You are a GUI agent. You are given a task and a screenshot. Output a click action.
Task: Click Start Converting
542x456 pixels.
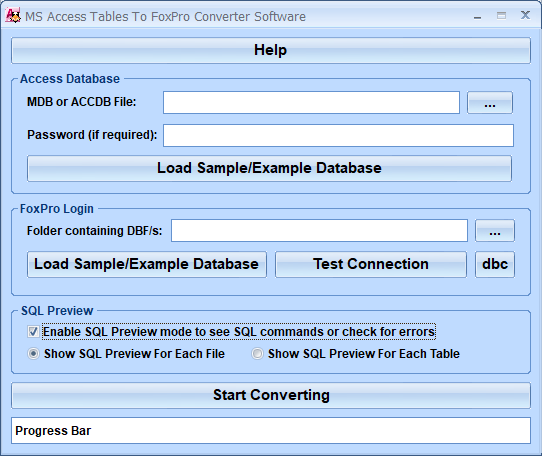[271, 395]
